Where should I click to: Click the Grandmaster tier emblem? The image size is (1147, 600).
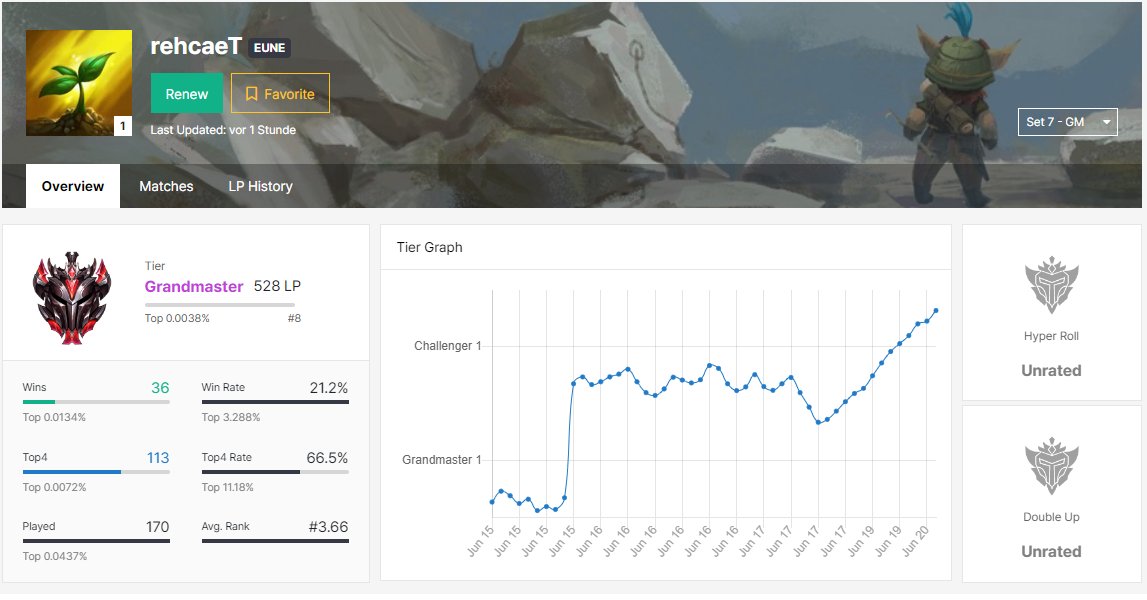tap(72, 298)
